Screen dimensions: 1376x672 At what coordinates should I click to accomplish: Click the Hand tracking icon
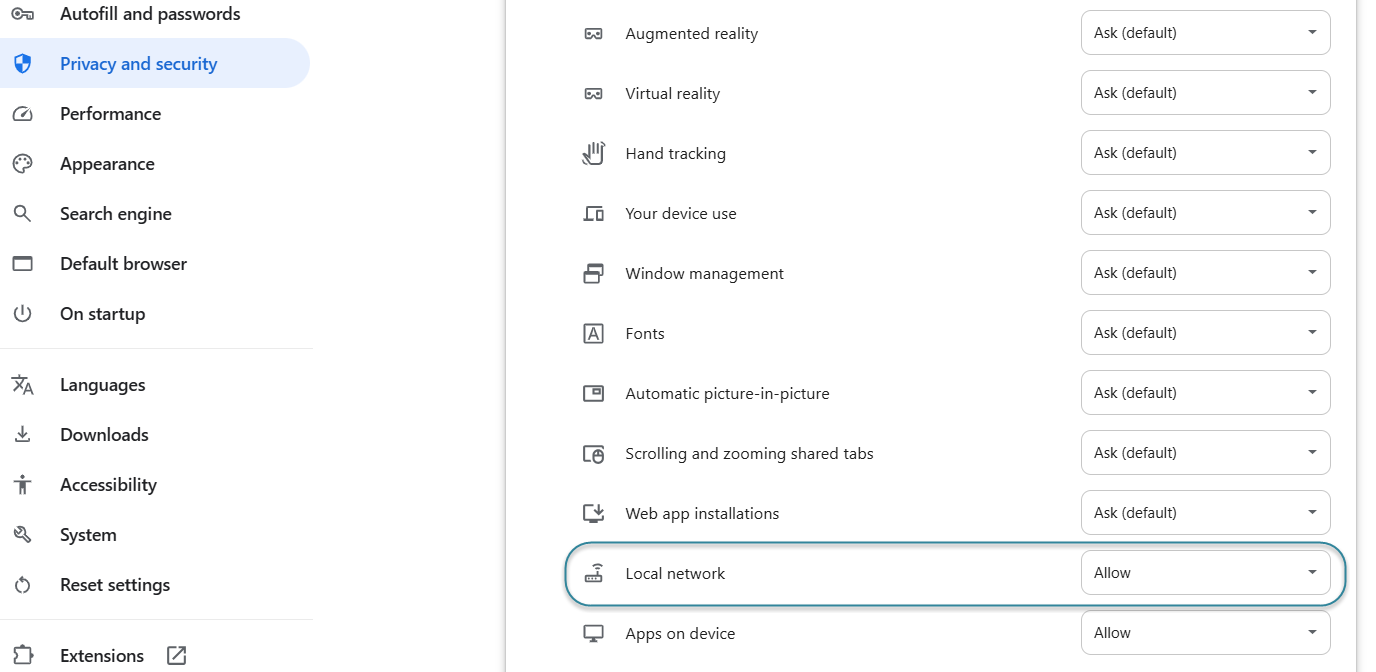point(594,153)
